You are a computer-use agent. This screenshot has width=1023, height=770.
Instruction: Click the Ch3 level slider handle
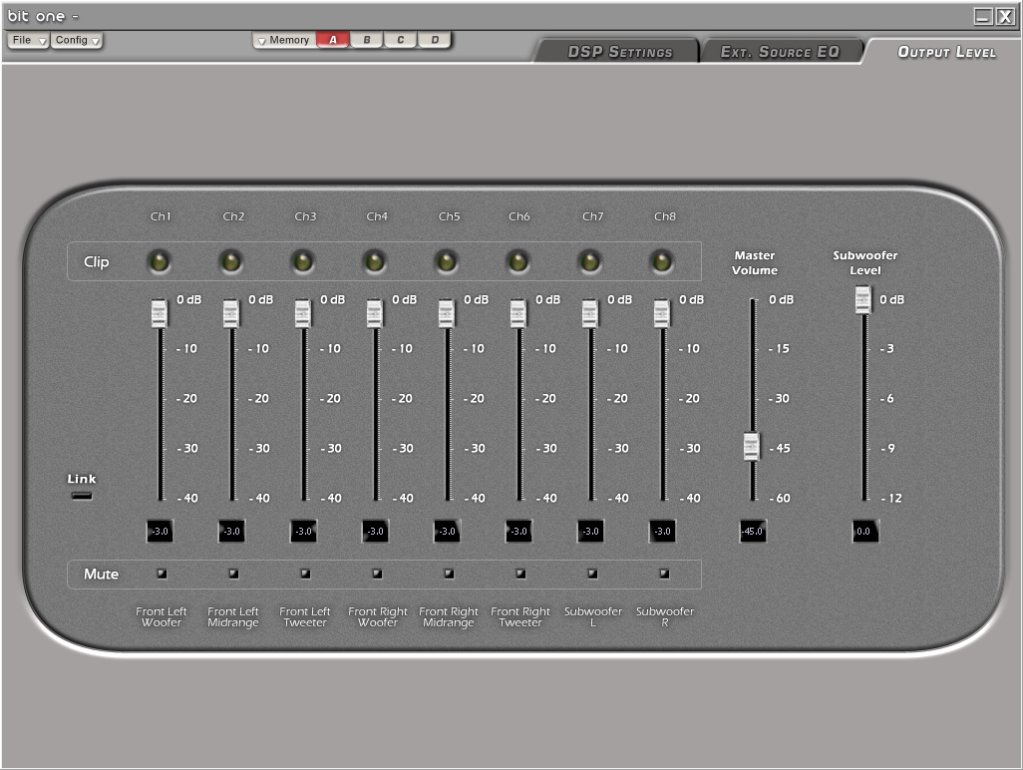pos(303,313)
